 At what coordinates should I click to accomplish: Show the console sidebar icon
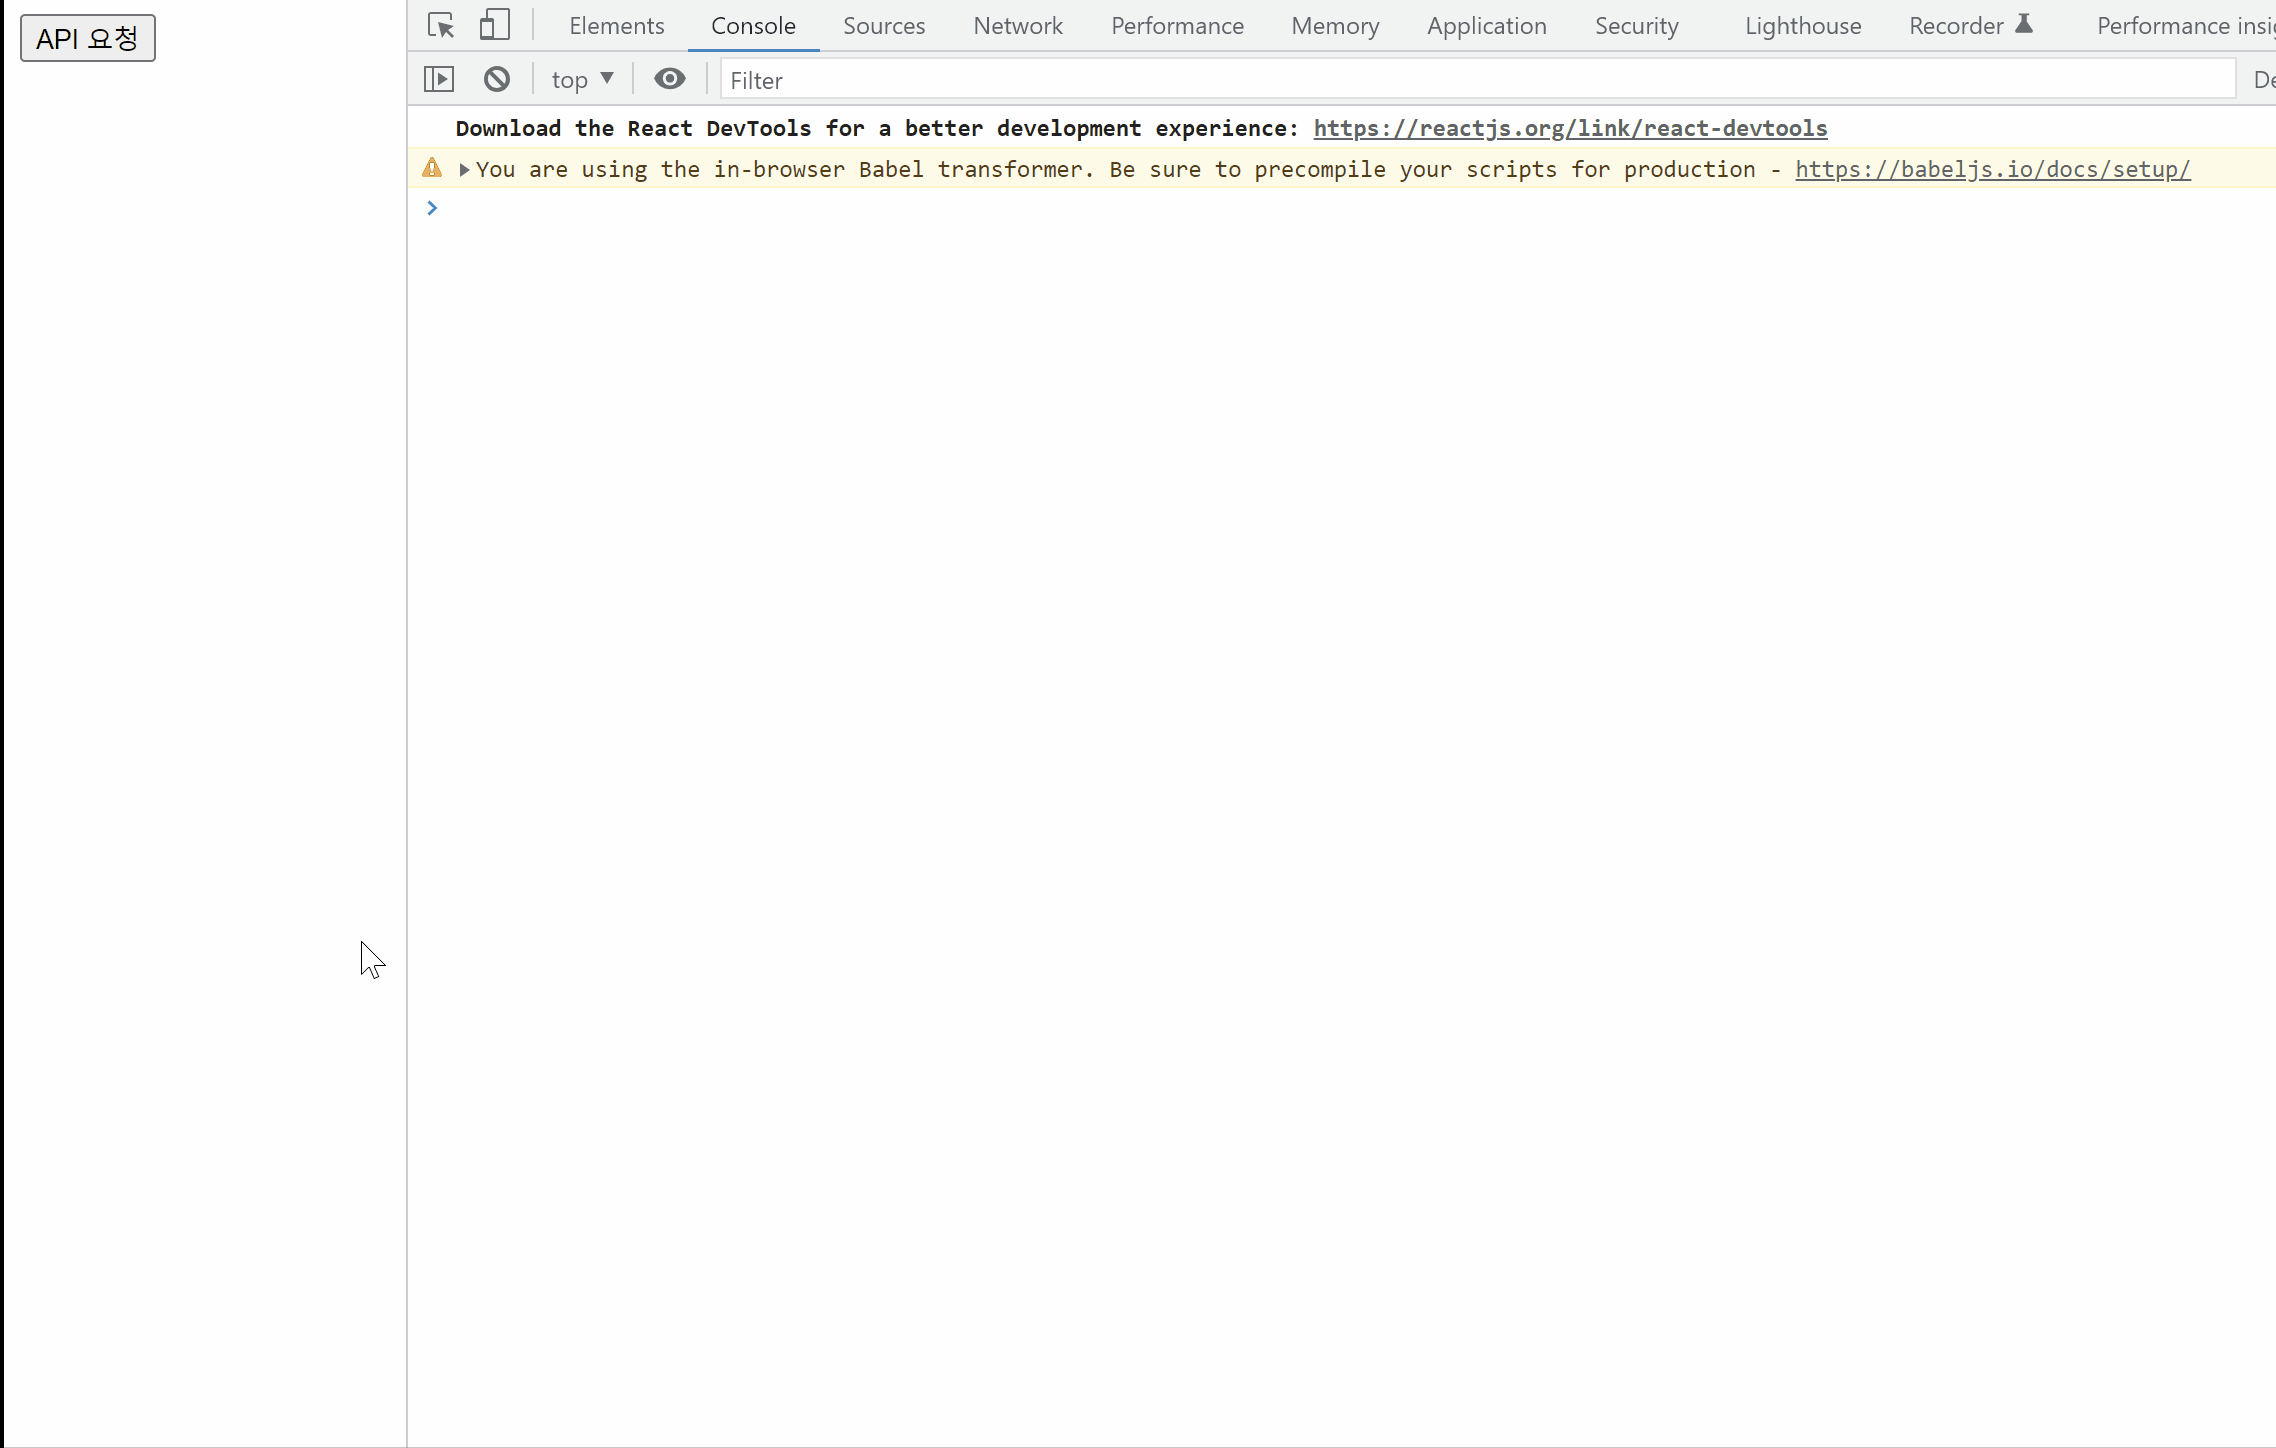coord(439,79)
